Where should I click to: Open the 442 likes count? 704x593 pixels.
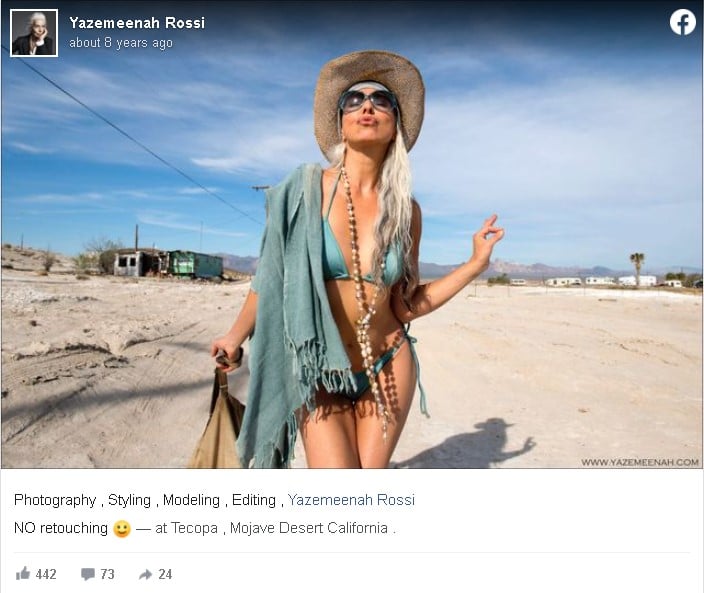tap(46, 574)
